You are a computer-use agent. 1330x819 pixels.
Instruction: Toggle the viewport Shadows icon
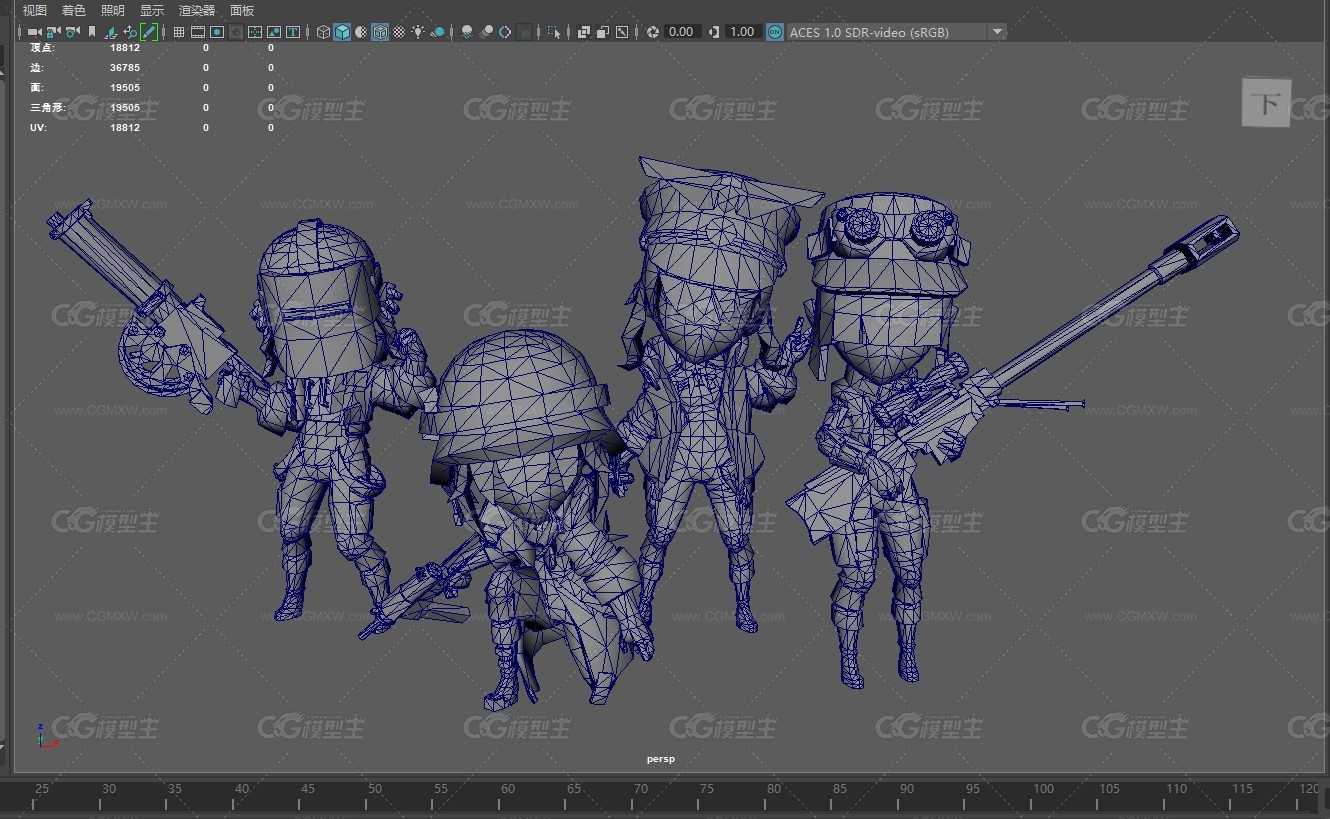437,32
